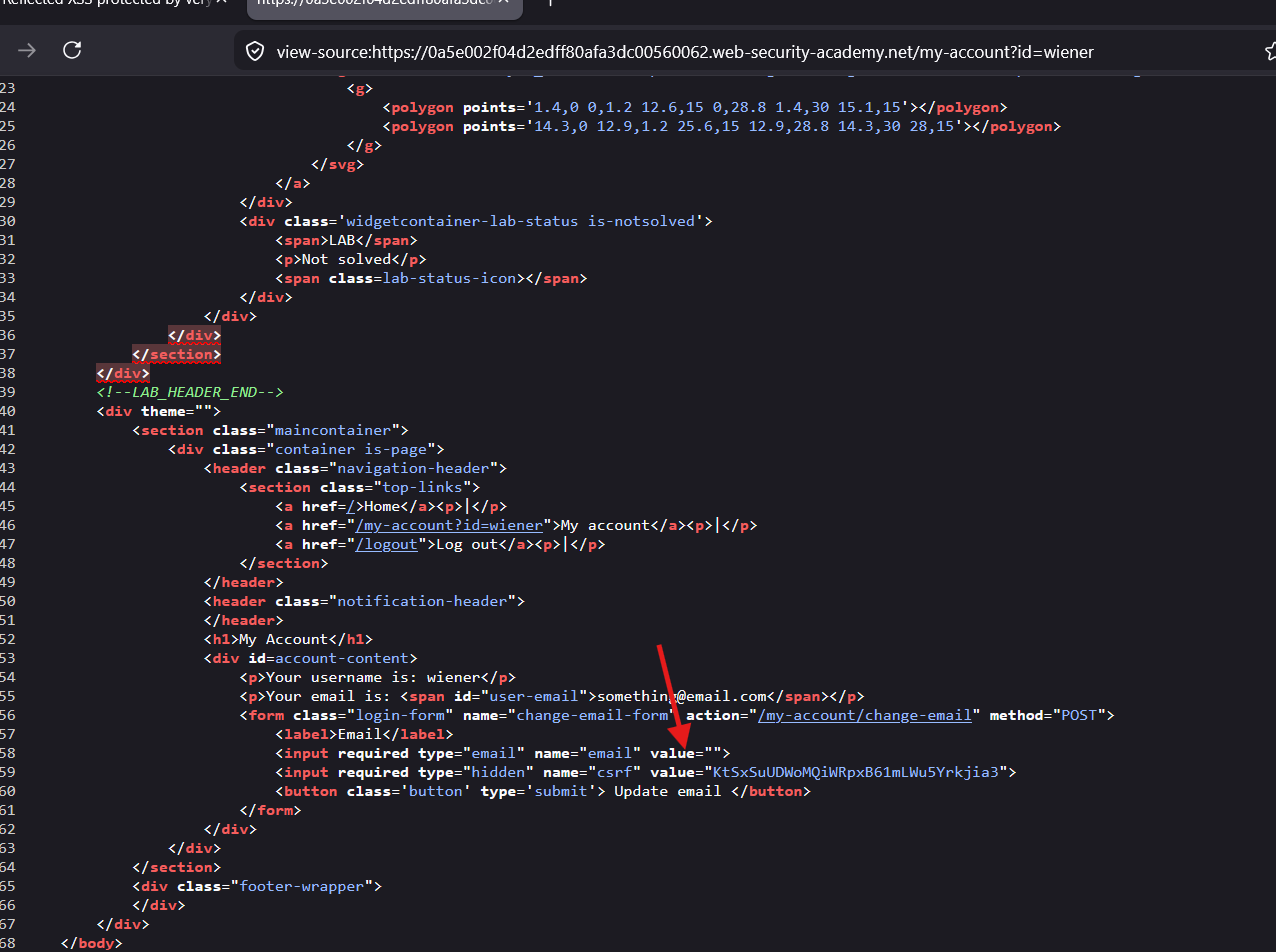
Task: Click the "container is-page" class value
Action: point(350,449)
